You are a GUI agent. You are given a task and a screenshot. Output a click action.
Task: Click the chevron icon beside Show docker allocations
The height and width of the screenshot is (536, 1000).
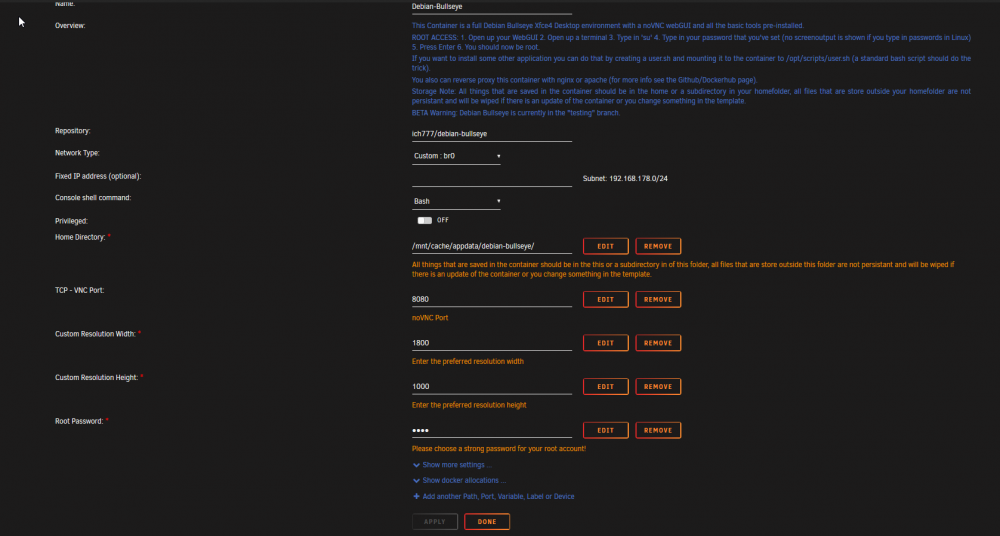click(416, 480)
